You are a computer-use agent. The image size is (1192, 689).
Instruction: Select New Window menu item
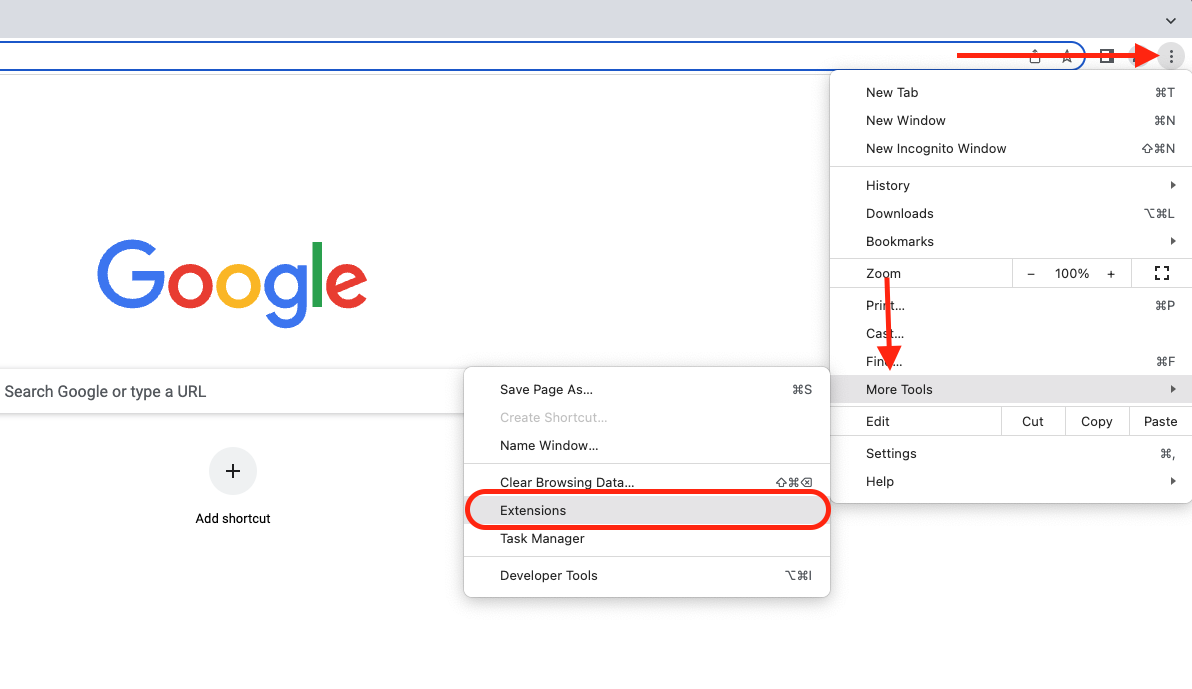(1010, 120)
